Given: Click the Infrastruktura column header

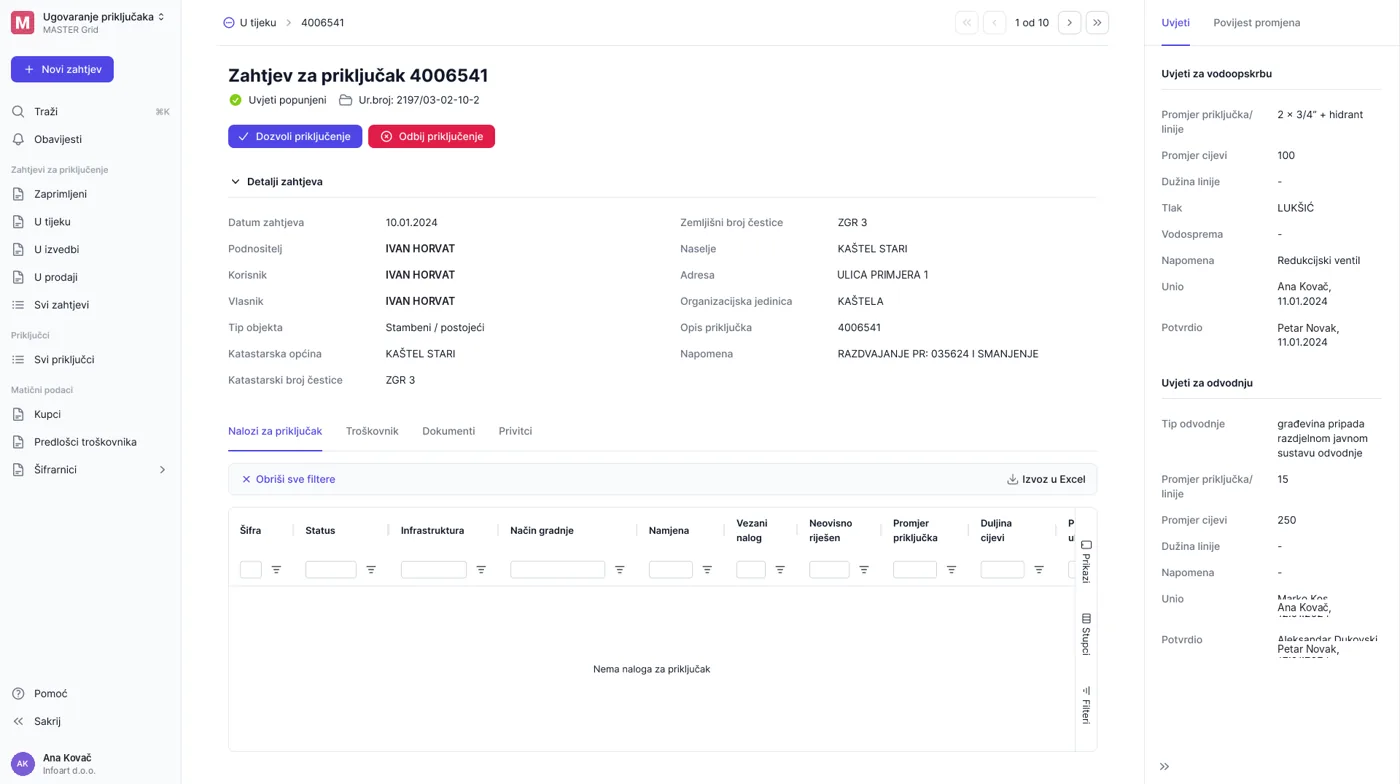Looking at the screenshot, I should 432,530.
